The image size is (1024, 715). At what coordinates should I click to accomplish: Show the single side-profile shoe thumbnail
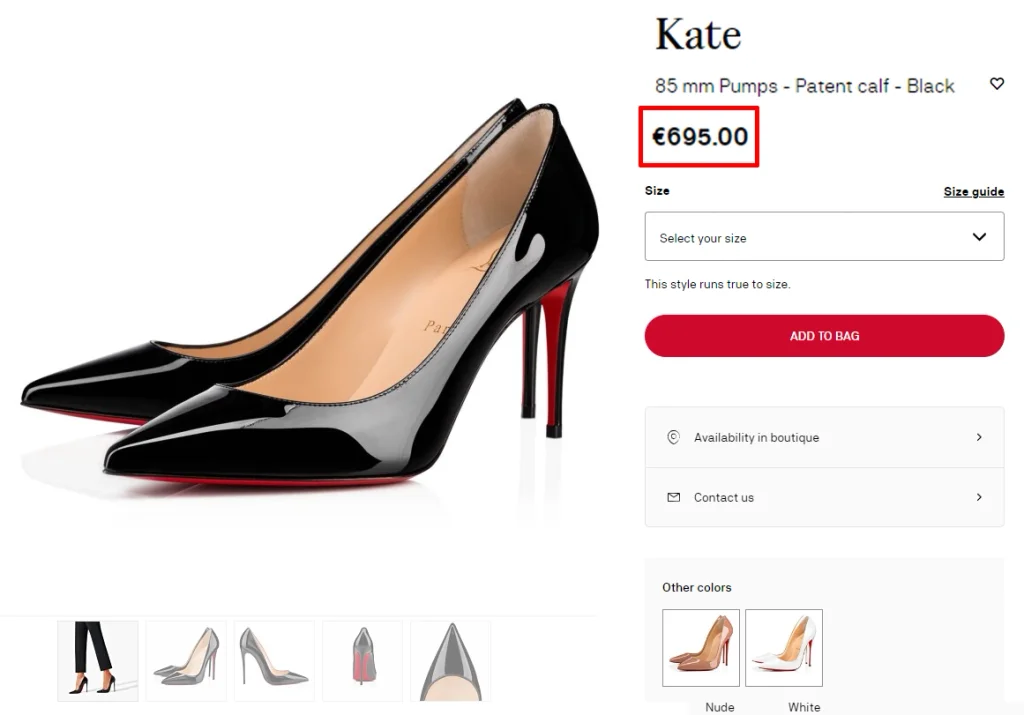click(274, 660)
